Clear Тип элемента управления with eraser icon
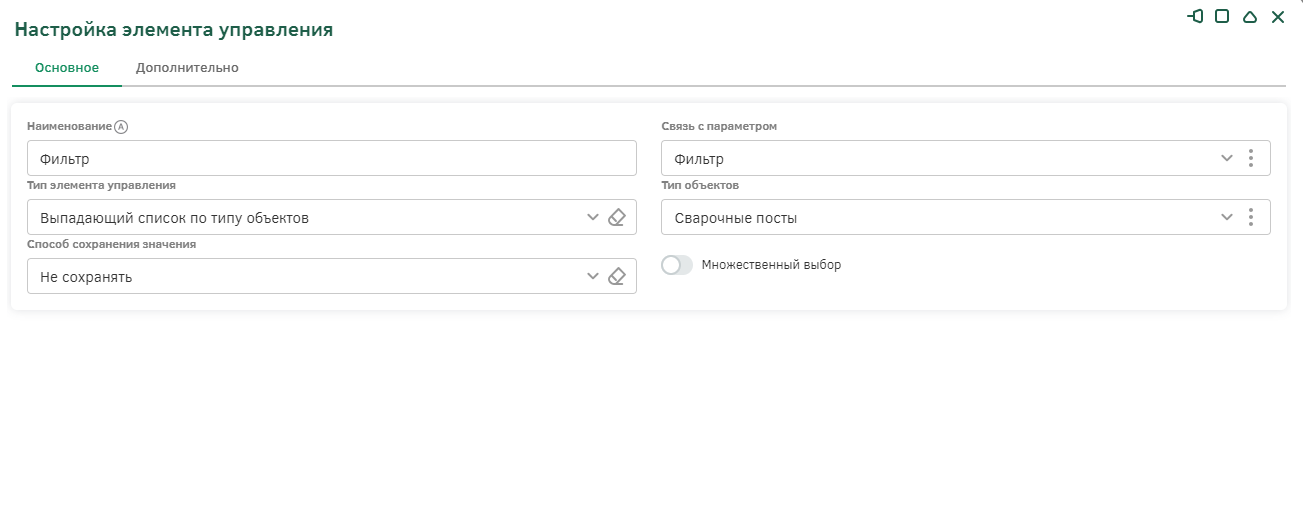The image size is (1303, 529). coord(617,217)
